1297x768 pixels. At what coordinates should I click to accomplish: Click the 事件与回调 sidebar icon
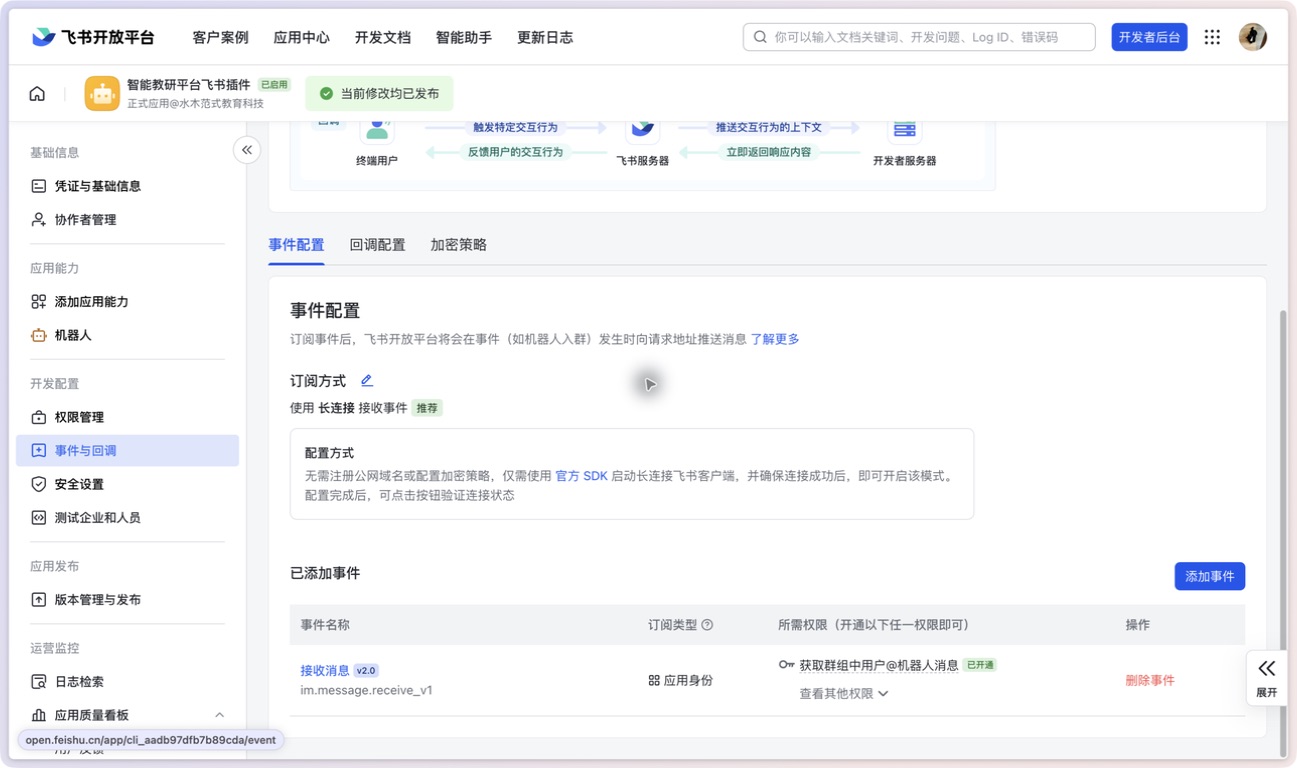(x=38, y=450)
